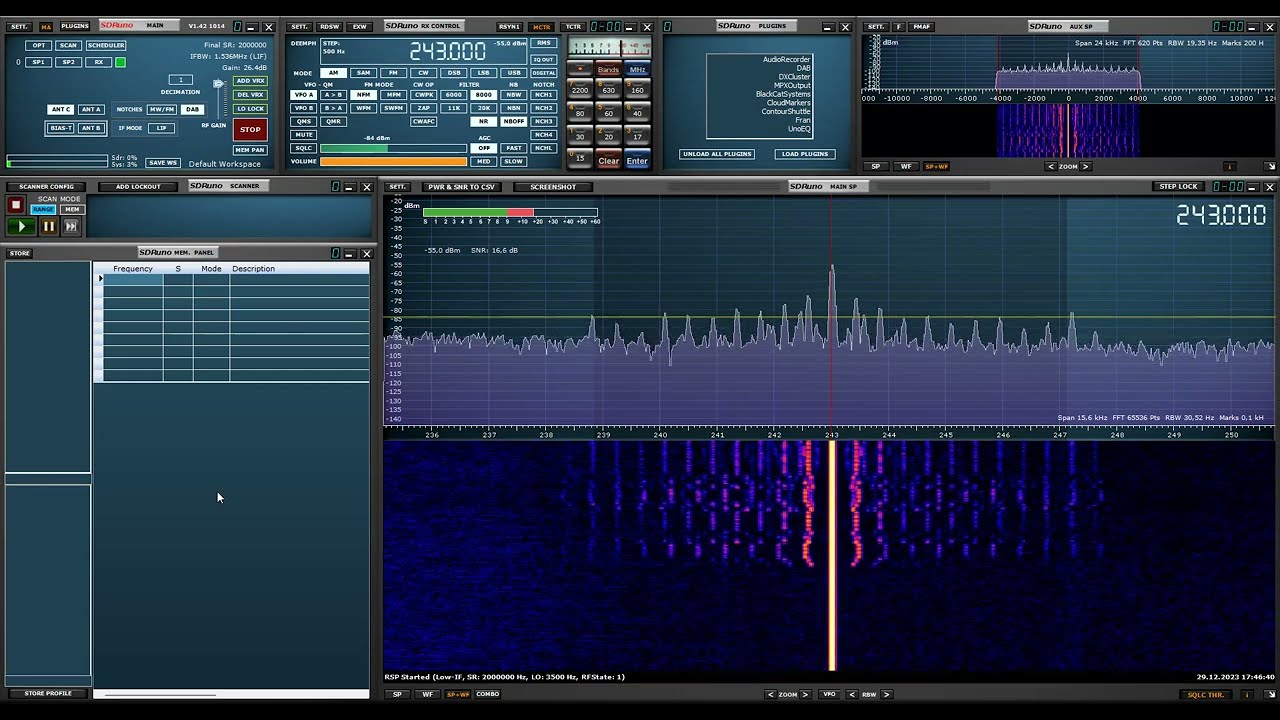Screen dimensions: 1280x720
Task: Open the COMBO view in Main SP
Action: coord(488,694)
